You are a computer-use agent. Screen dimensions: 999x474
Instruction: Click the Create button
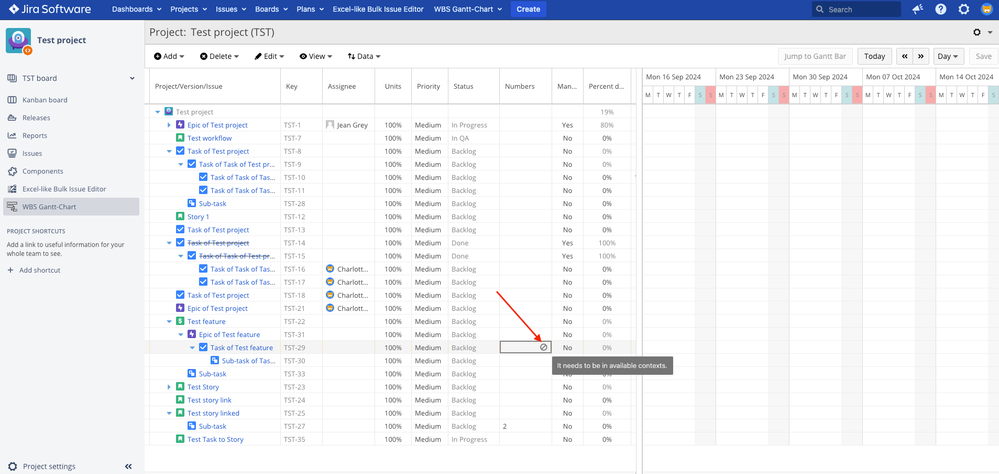(x=528, y=10)
